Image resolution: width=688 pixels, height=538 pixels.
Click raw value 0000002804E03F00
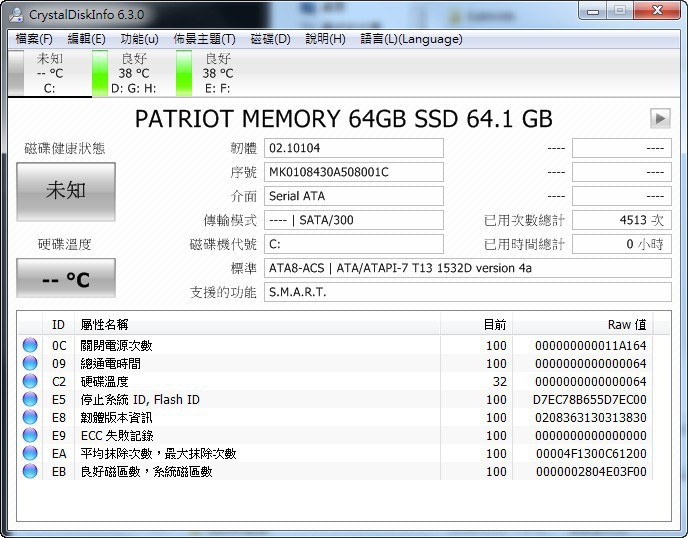(591, 471)
